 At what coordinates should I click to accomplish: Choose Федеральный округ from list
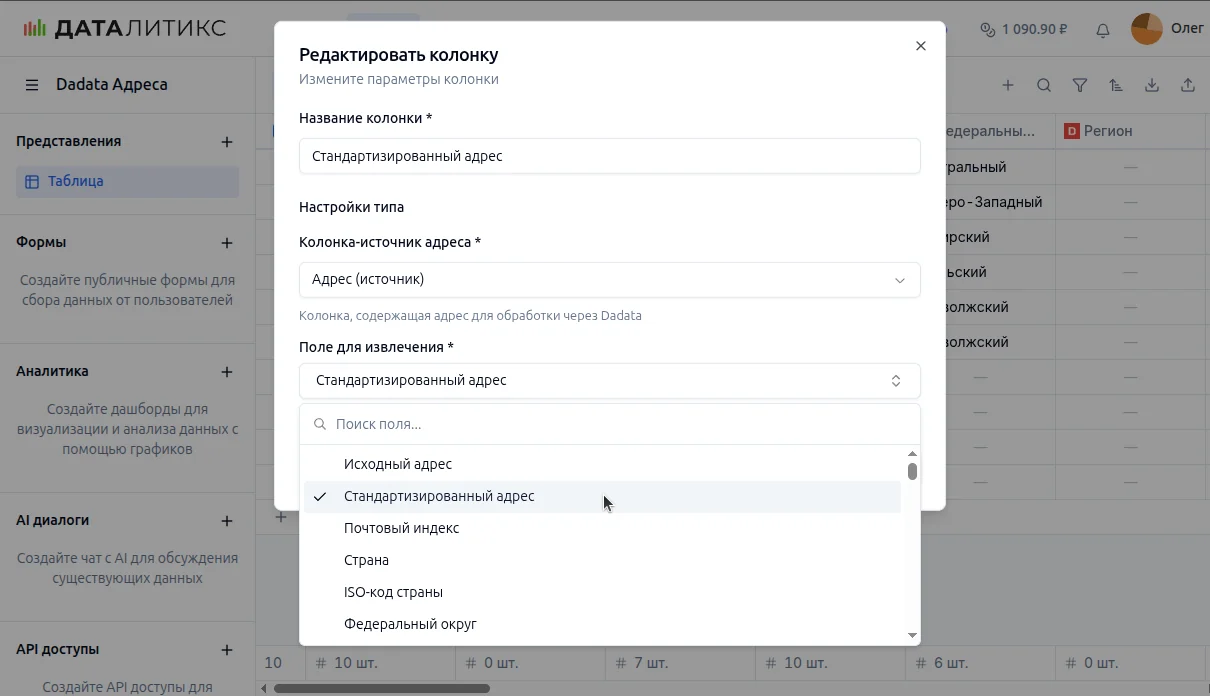coord(410,624)
